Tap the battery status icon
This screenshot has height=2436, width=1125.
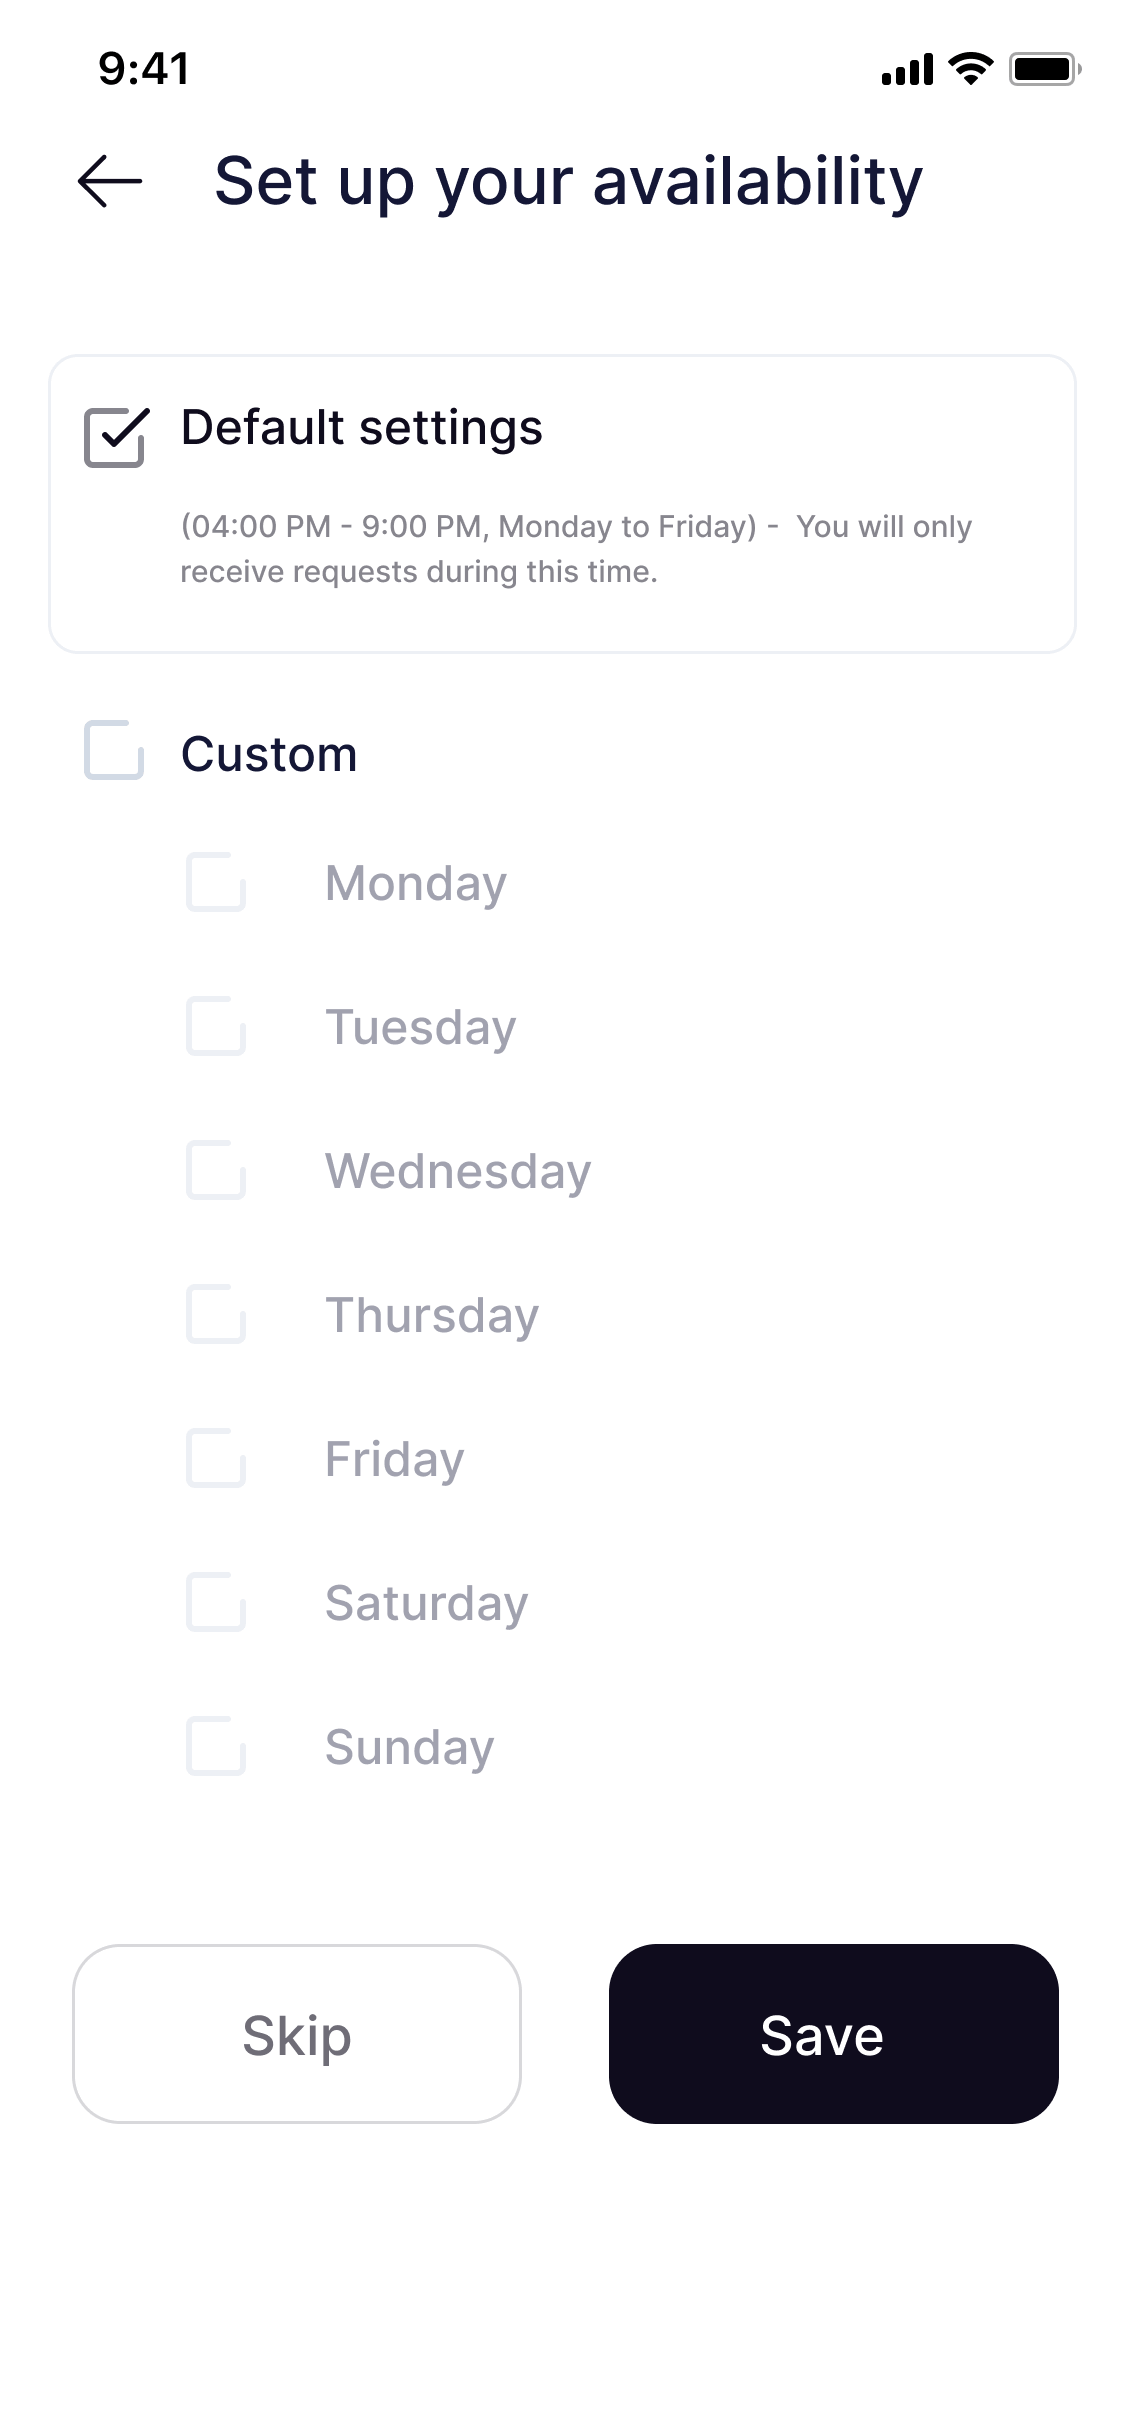click(1044, 69)
